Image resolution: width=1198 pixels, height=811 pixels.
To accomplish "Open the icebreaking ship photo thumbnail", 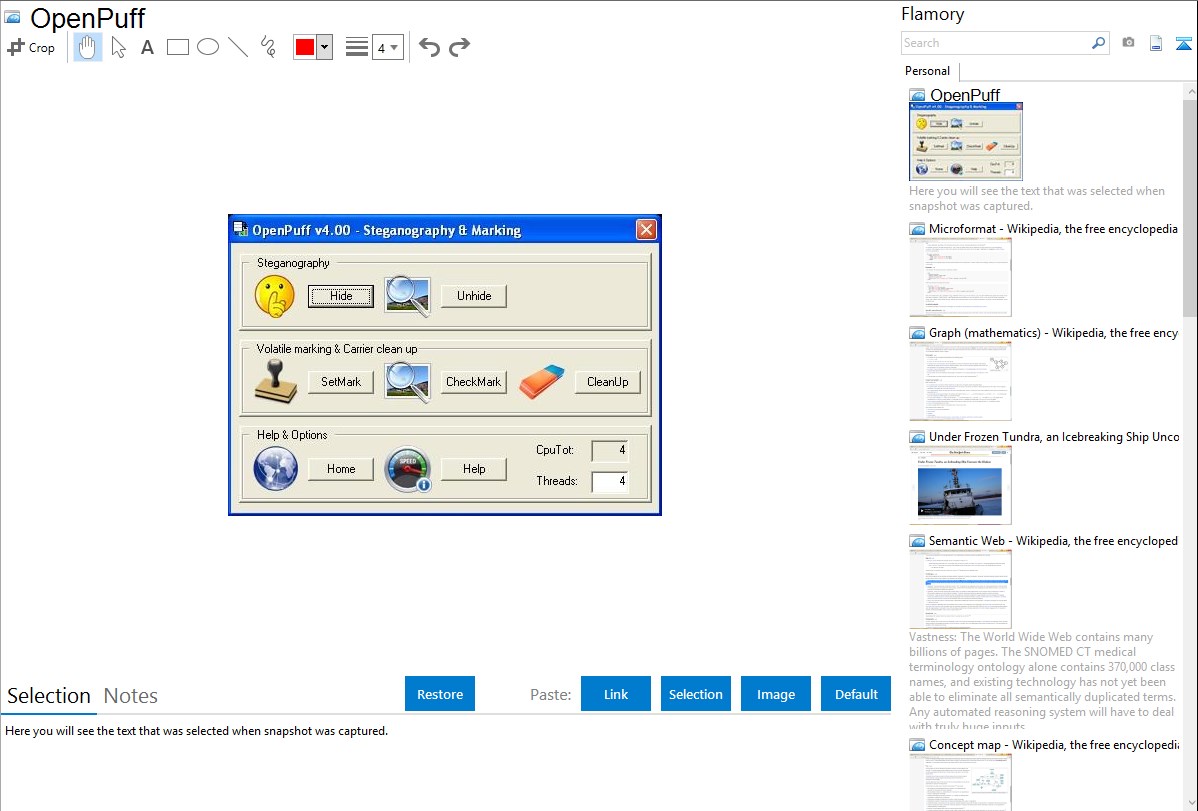I will coord(960,485).
